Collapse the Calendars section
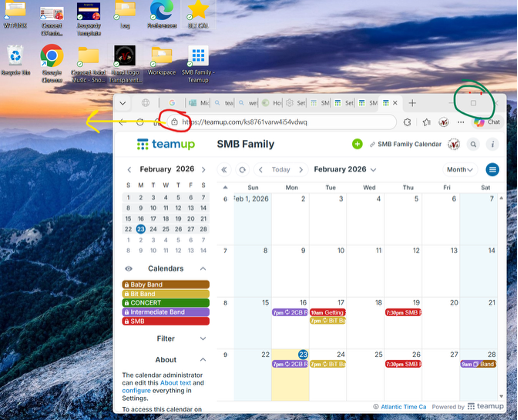 pyautogui.click(x=203, y=269)
